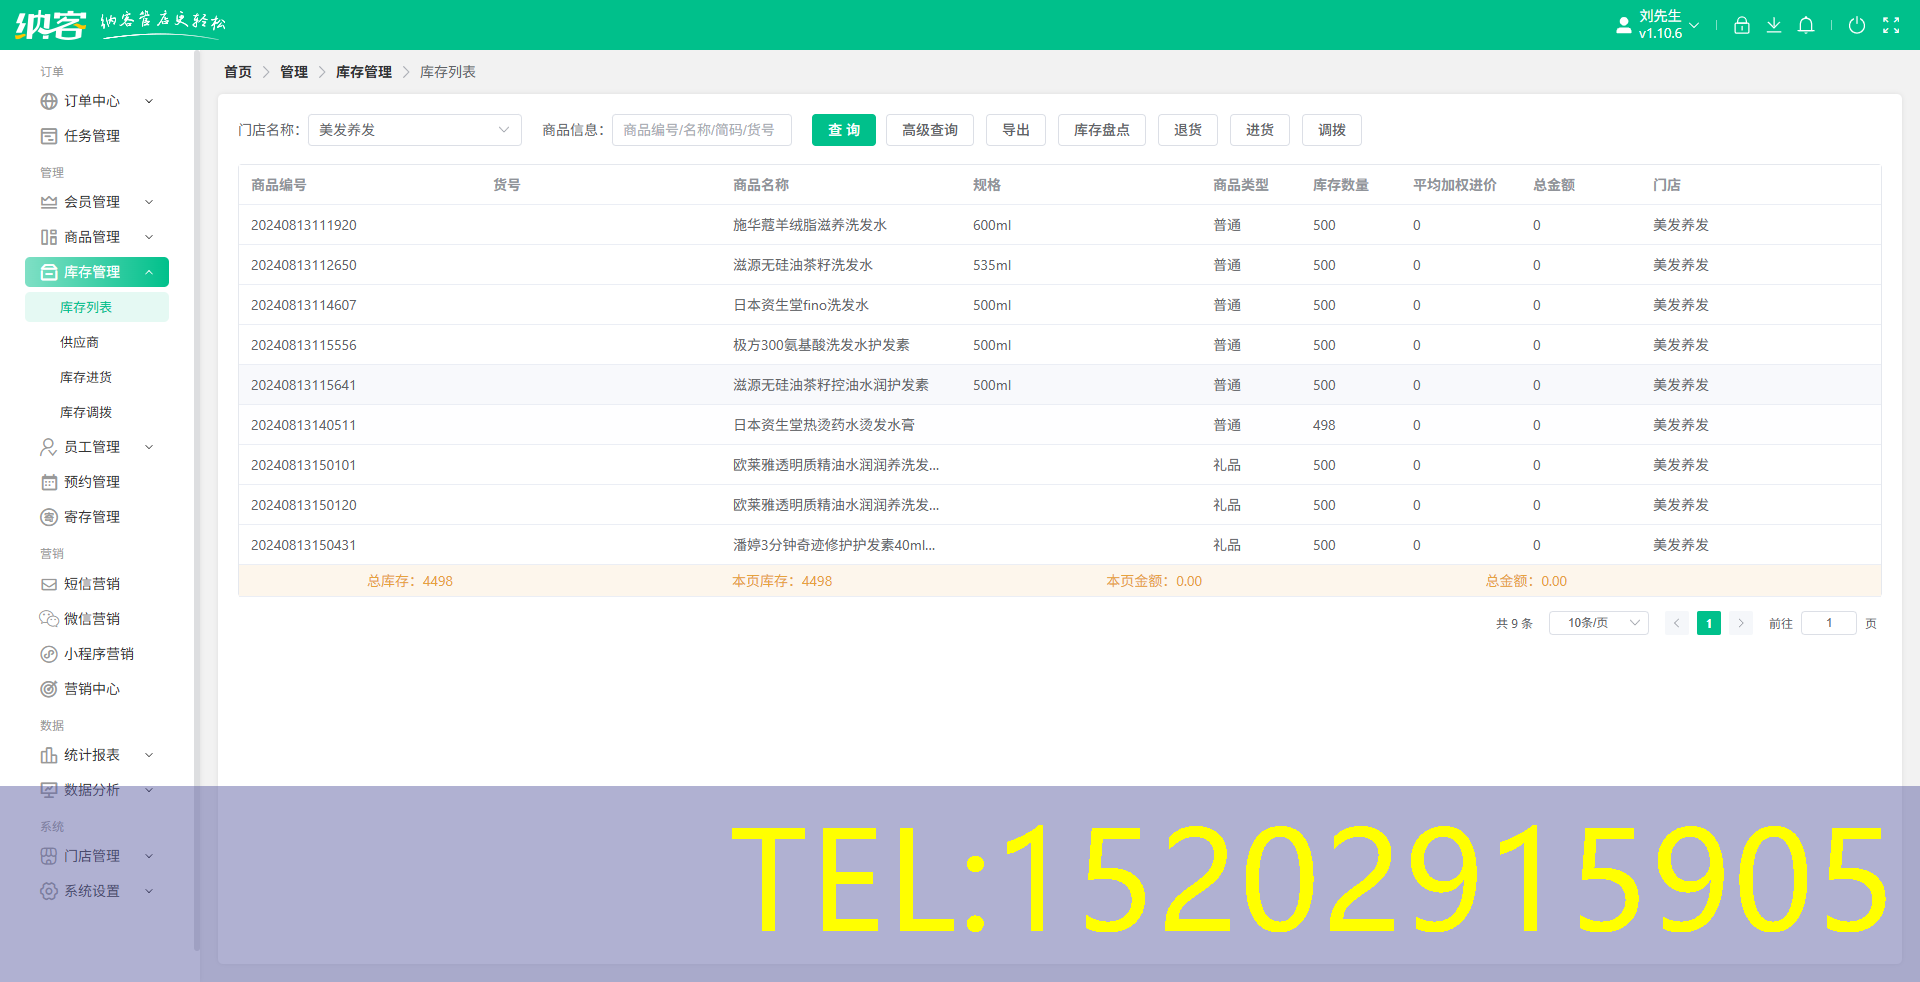Click the lock screen icon in header

[1742, 25]
